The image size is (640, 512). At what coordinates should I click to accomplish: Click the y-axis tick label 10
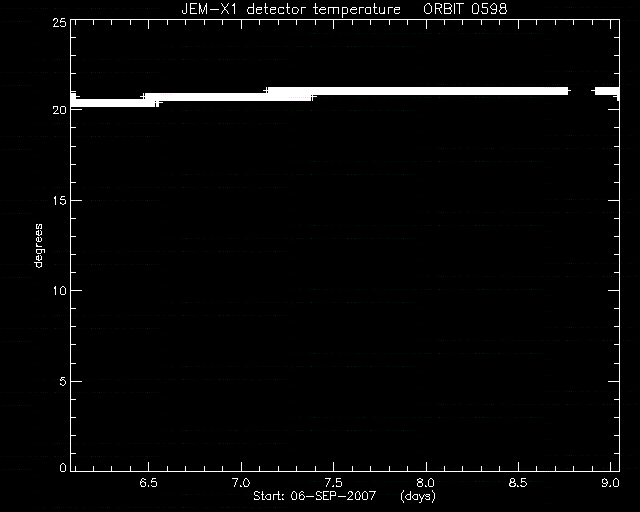pos(60,291)
